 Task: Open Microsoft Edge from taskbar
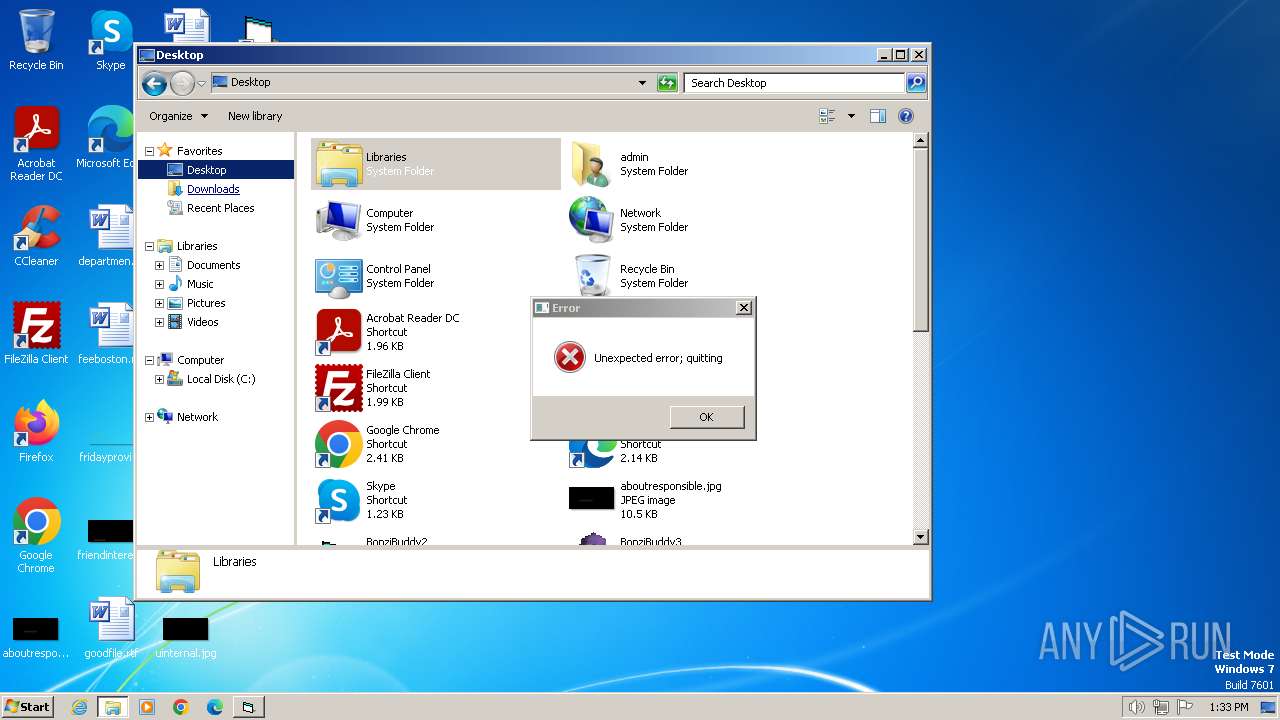[215, 707]
